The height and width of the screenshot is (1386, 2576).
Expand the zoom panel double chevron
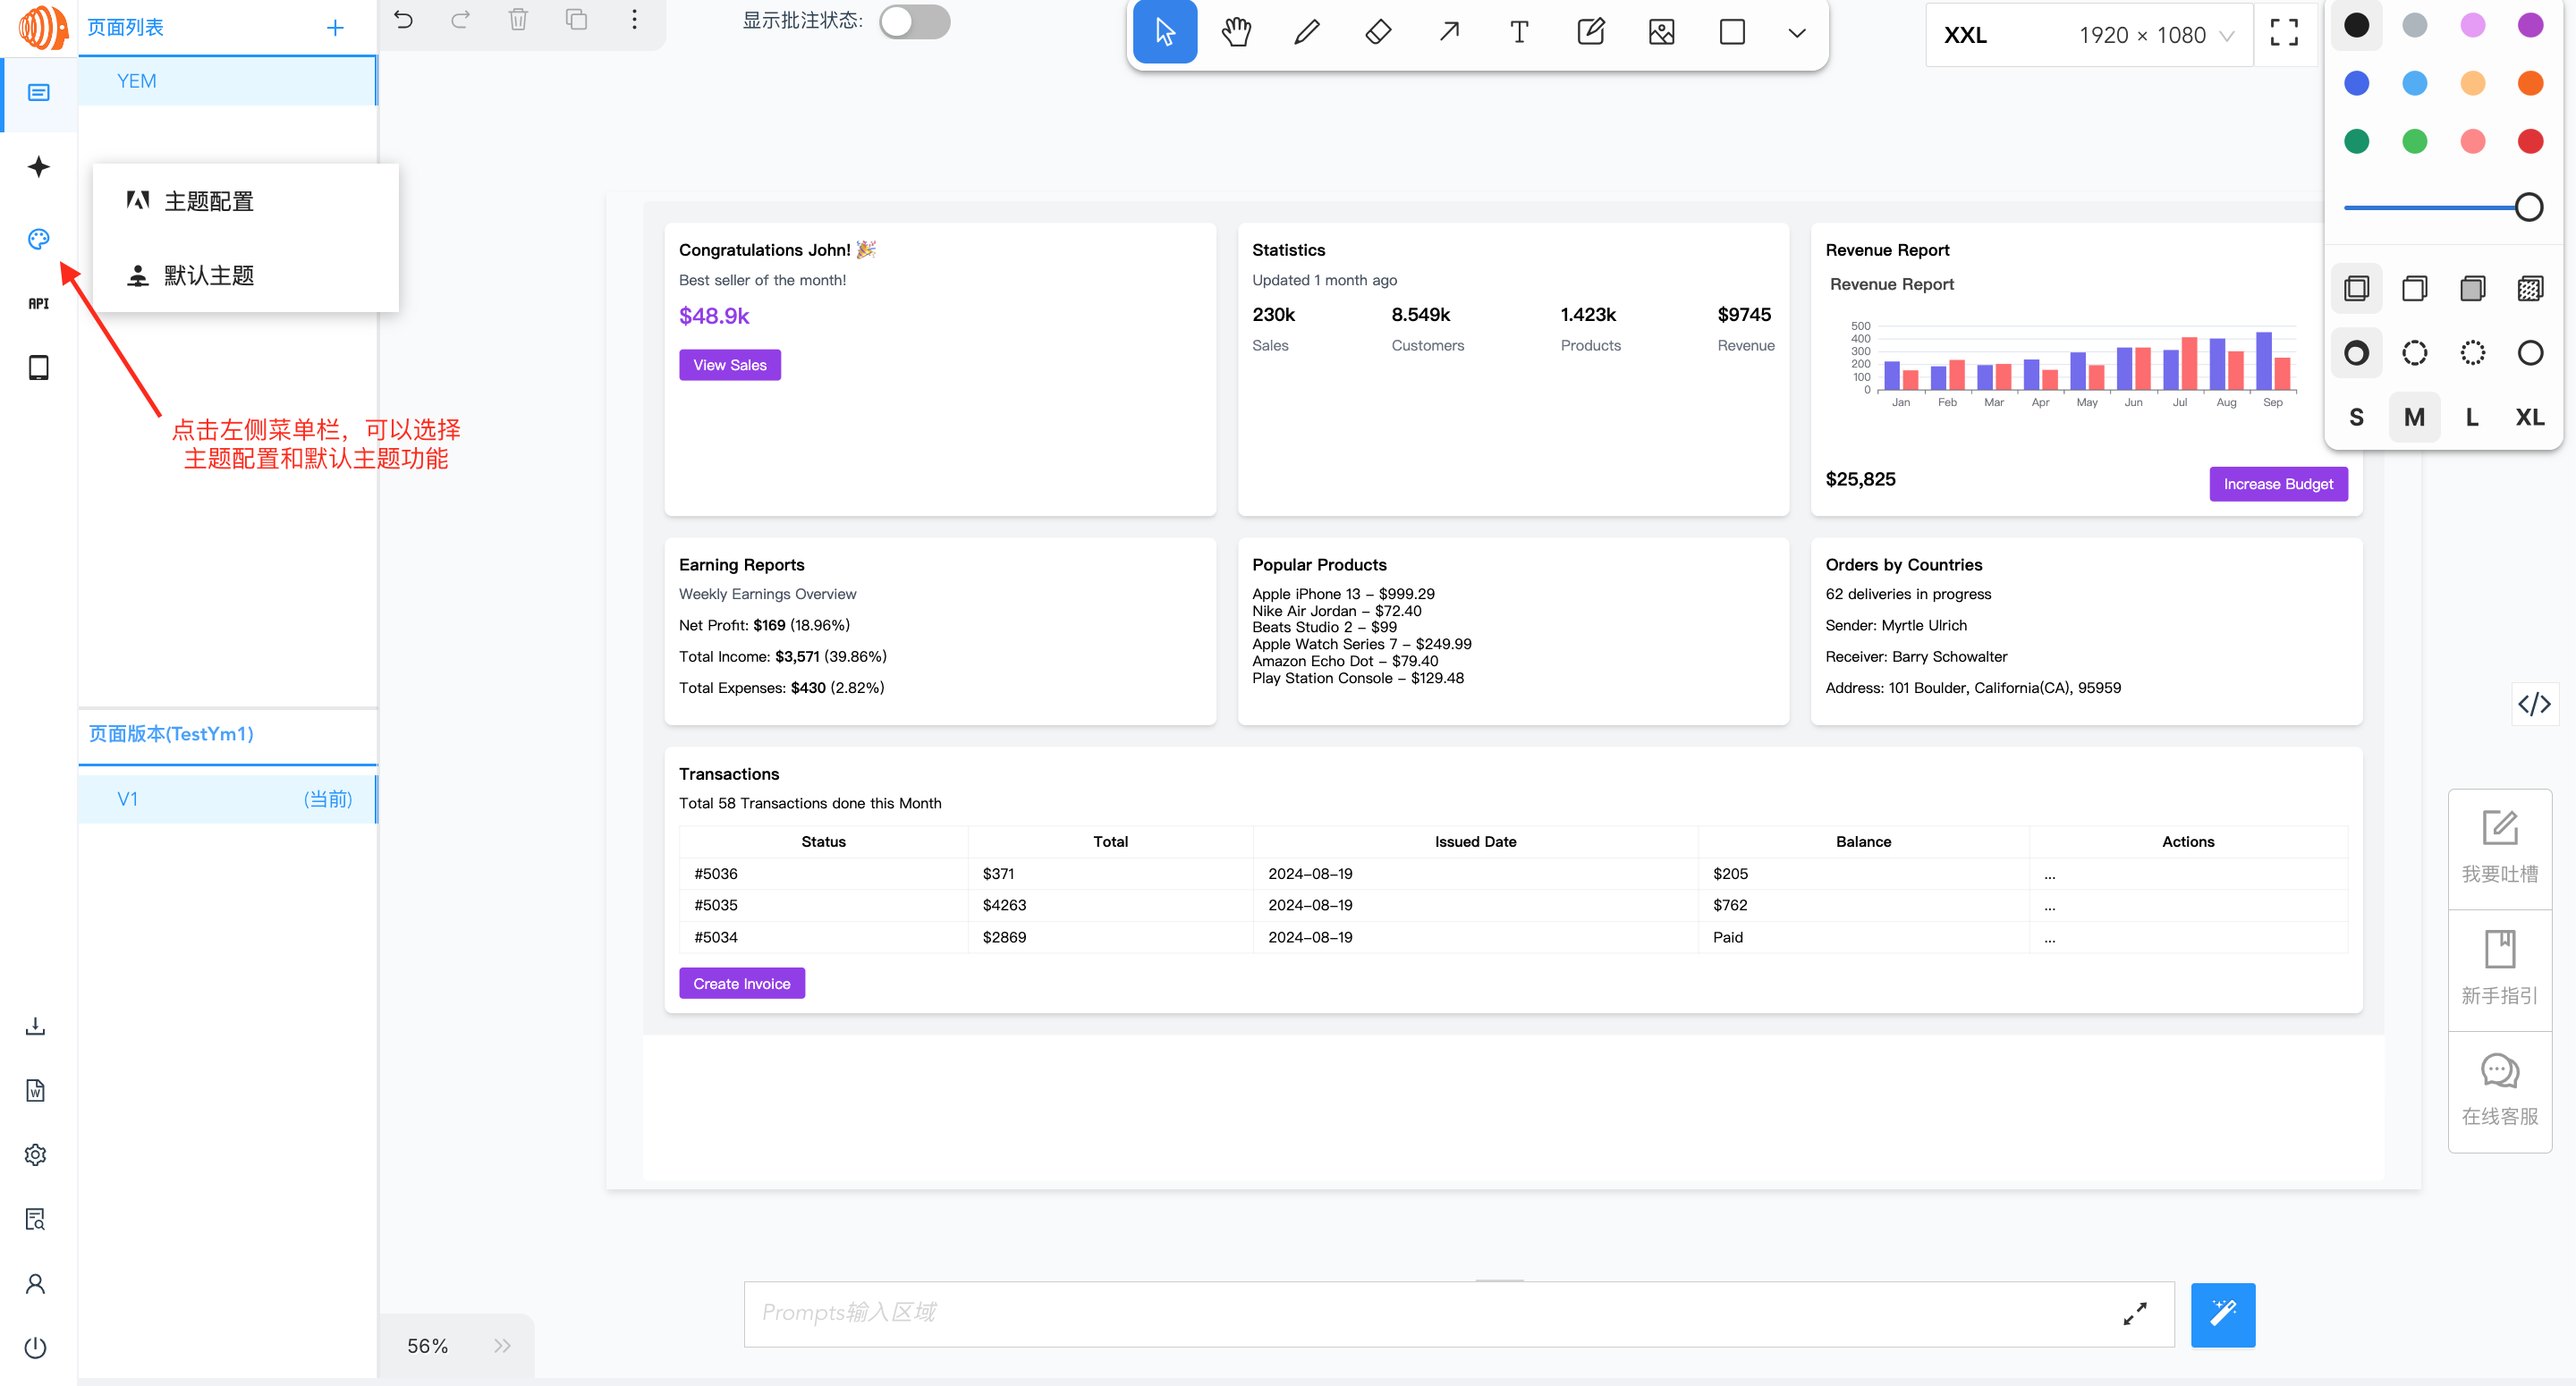tap(502, 1346)
